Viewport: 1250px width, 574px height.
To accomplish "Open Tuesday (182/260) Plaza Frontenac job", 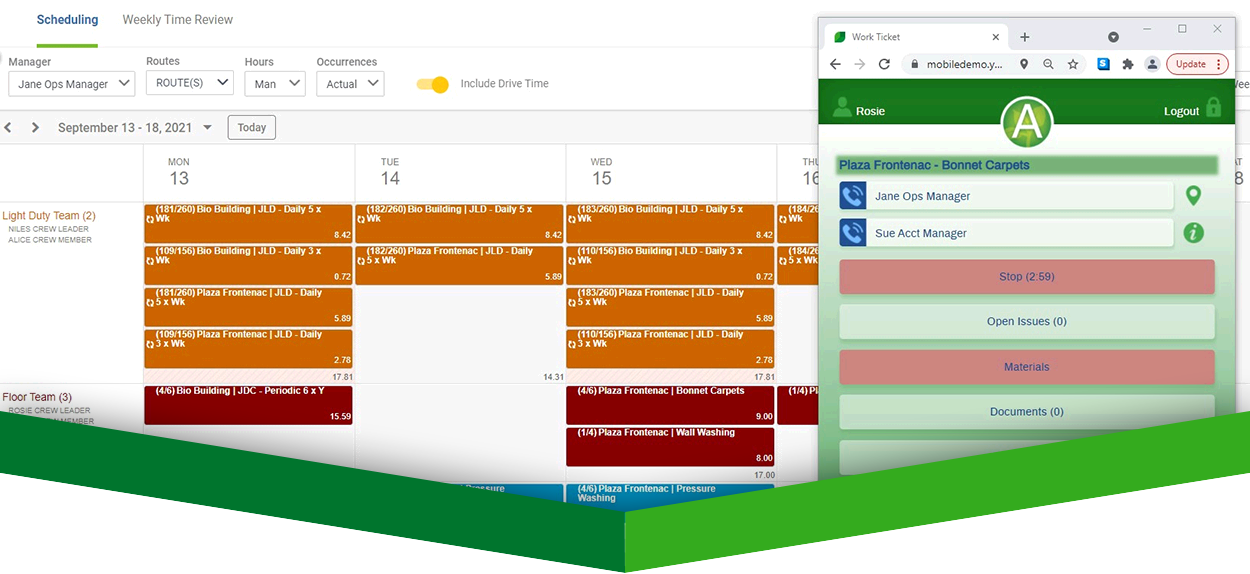I will coord(460,265).
